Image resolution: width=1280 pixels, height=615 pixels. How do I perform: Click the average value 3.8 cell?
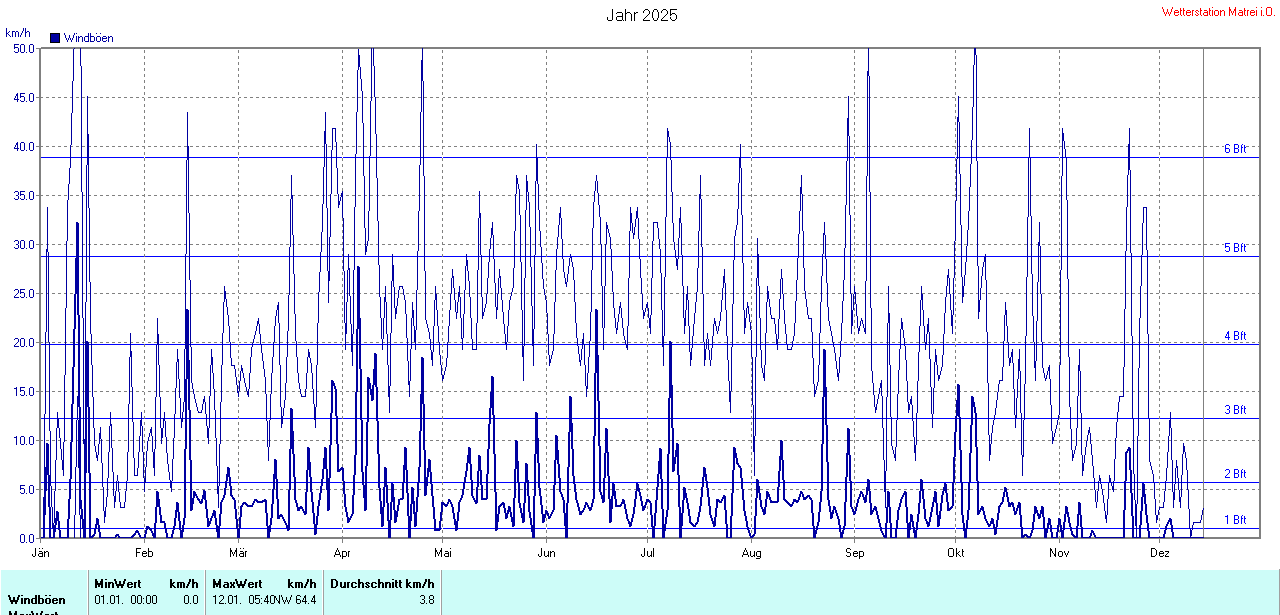point(425,599)
